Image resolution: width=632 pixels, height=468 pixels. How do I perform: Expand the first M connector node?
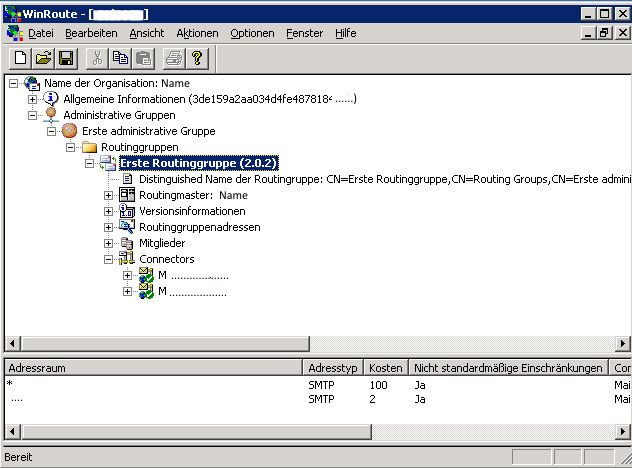point(127,275)
